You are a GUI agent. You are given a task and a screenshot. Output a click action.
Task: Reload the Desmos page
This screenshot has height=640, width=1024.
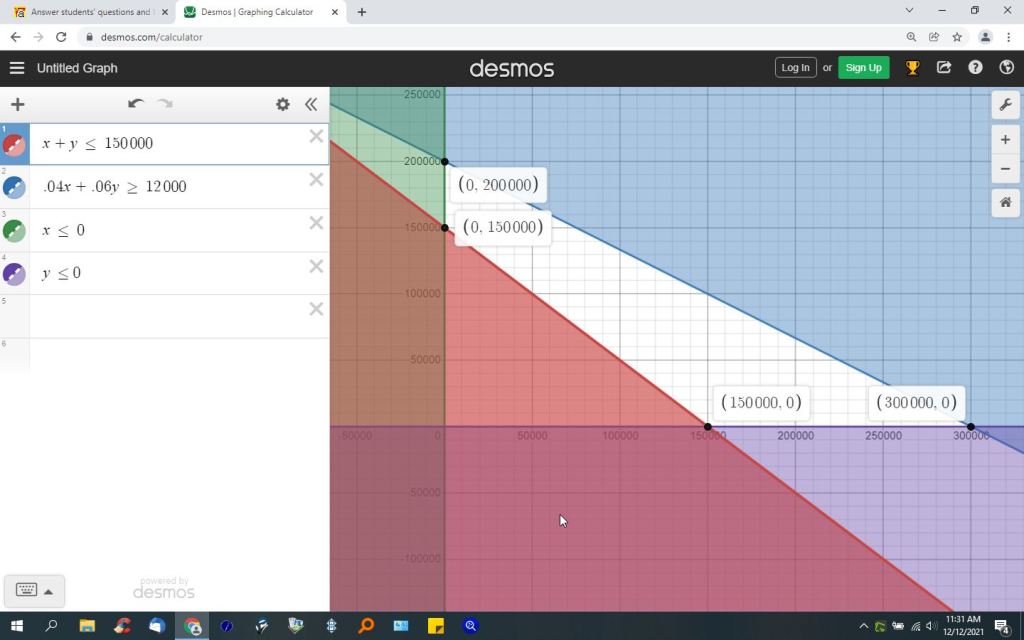click(x=61, y=37)
